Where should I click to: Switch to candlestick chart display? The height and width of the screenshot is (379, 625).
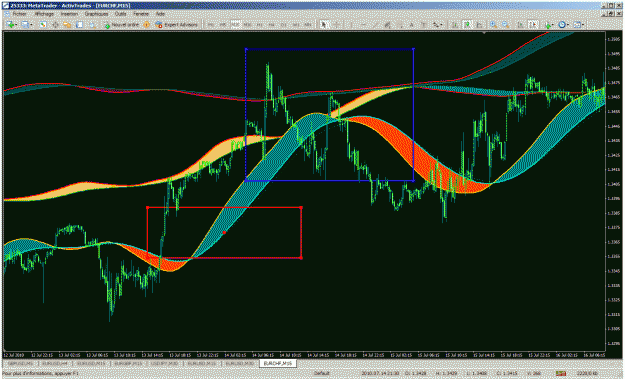467,25
